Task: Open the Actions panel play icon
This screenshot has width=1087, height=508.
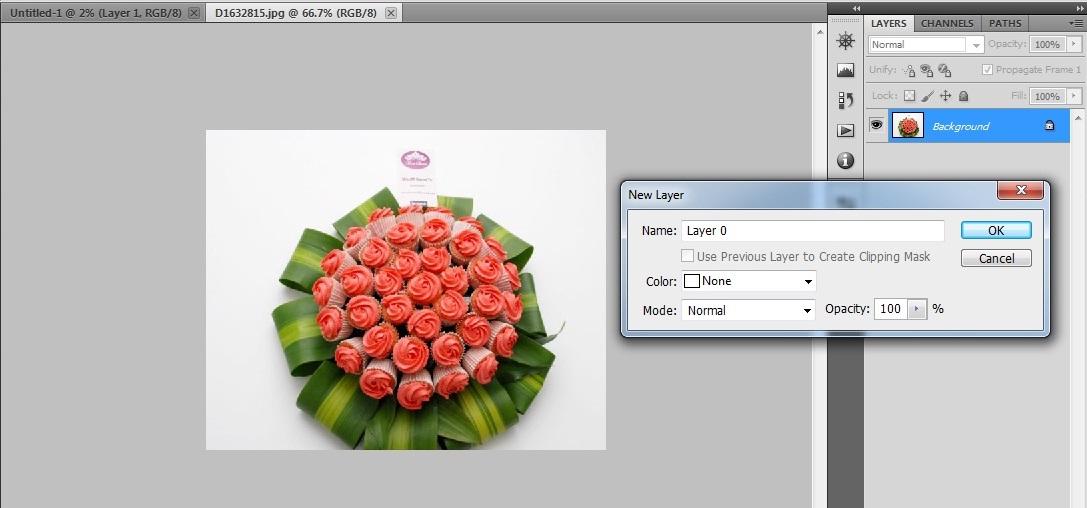Action: (846, 130)
